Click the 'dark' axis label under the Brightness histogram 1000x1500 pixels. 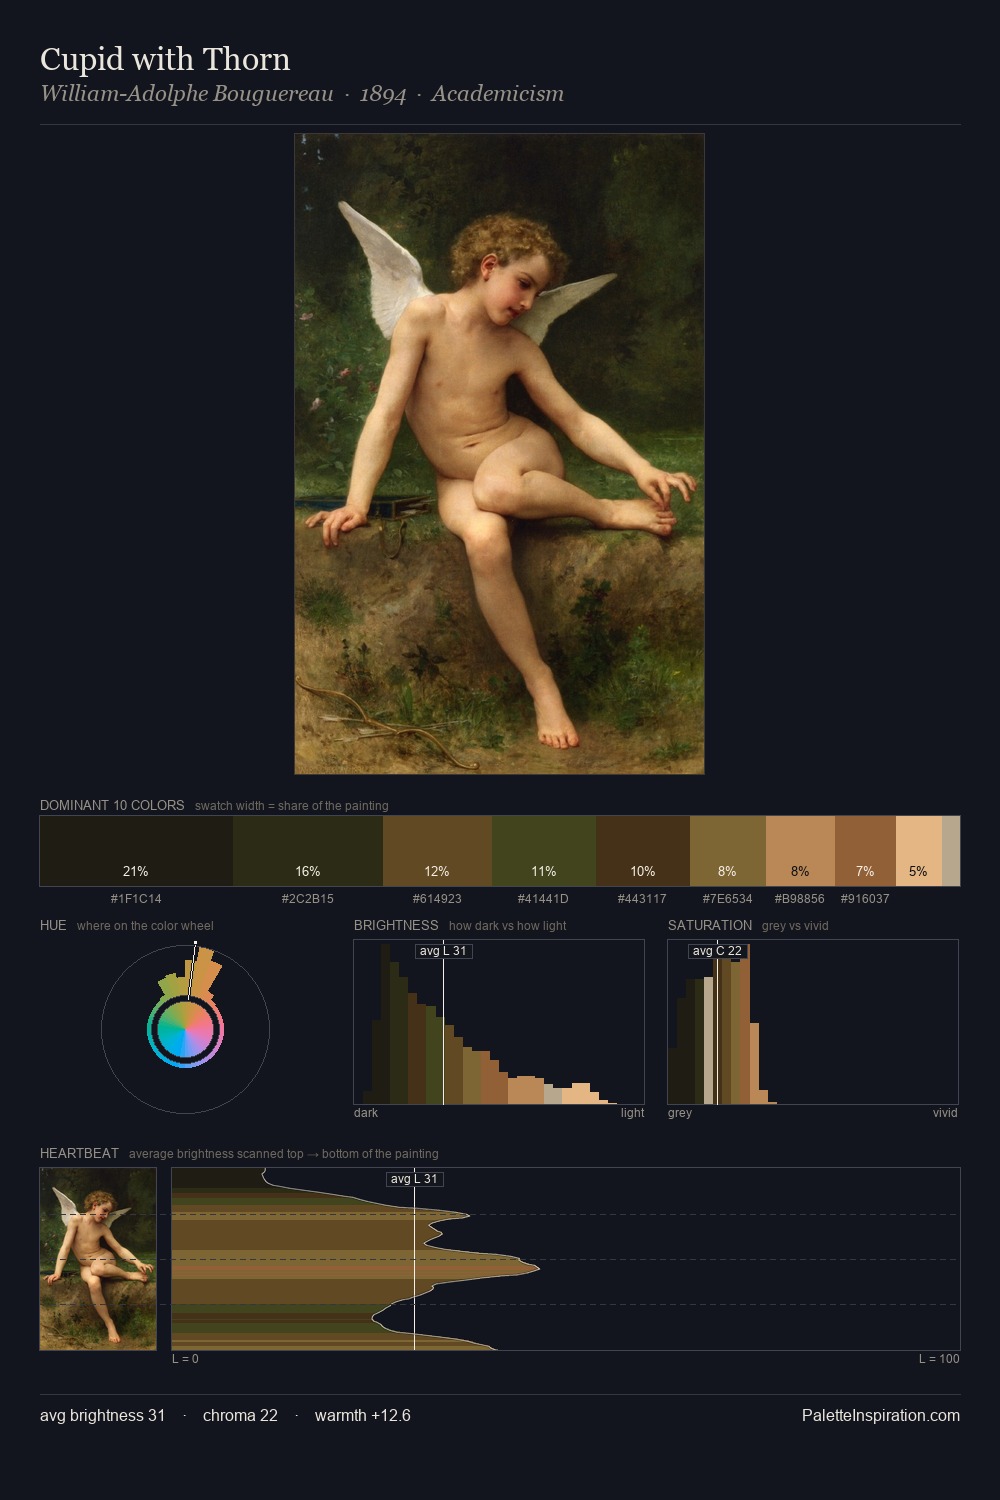tap(366, 1113)
